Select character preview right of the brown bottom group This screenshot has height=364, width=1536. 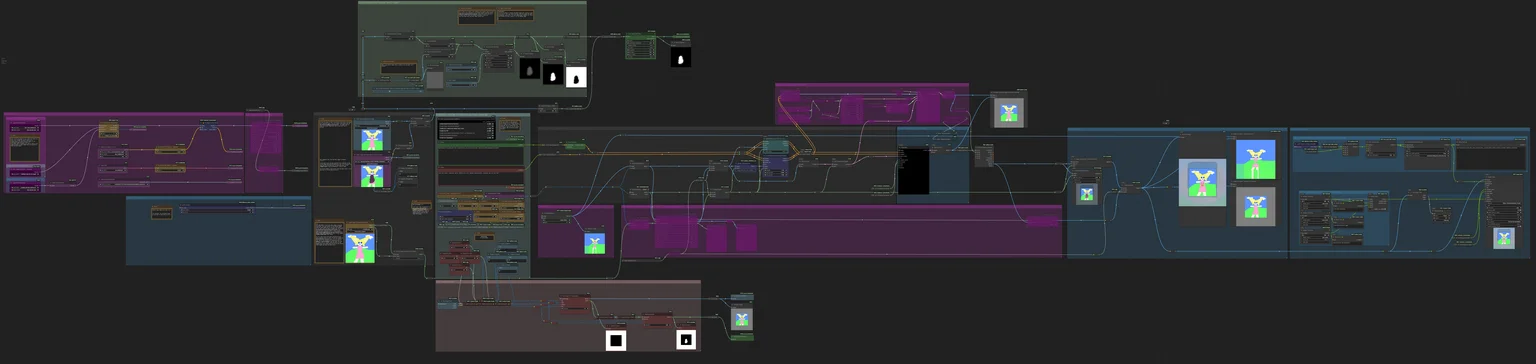pos(741,319)
